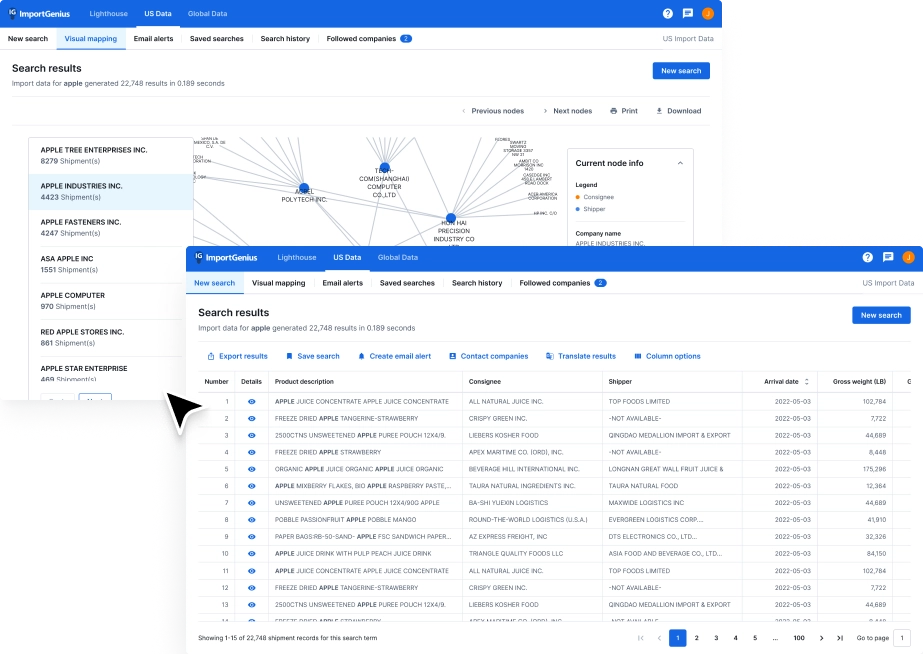Go to first page pagination icon
The height and width of the screenshot is (654, 923).
[640, 638]
